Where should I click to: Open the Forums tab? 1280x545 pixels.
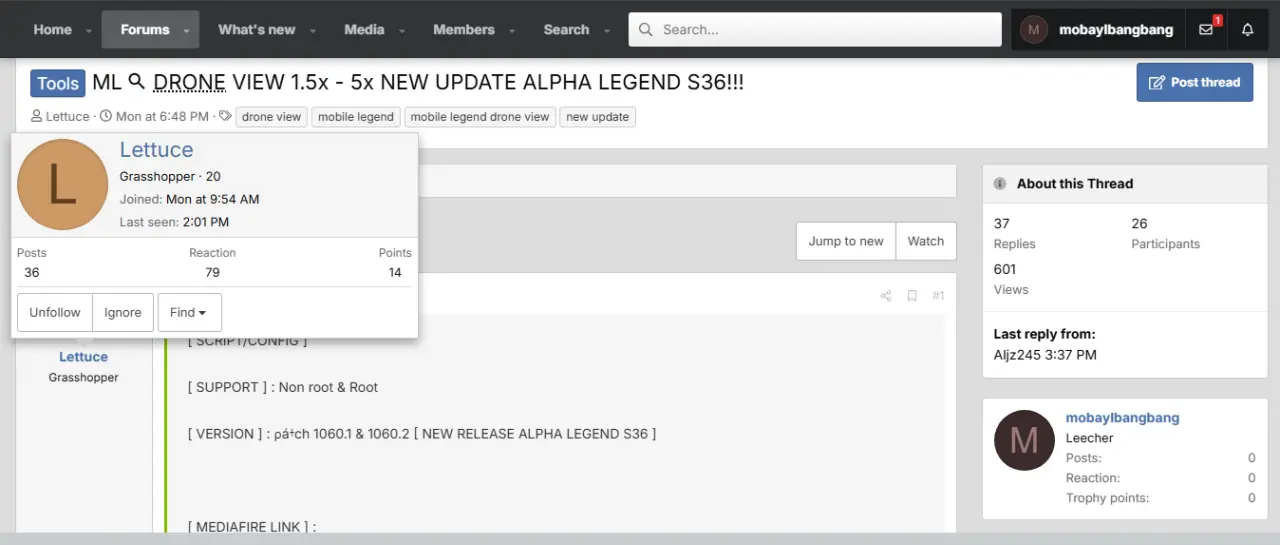pos(145,30)
